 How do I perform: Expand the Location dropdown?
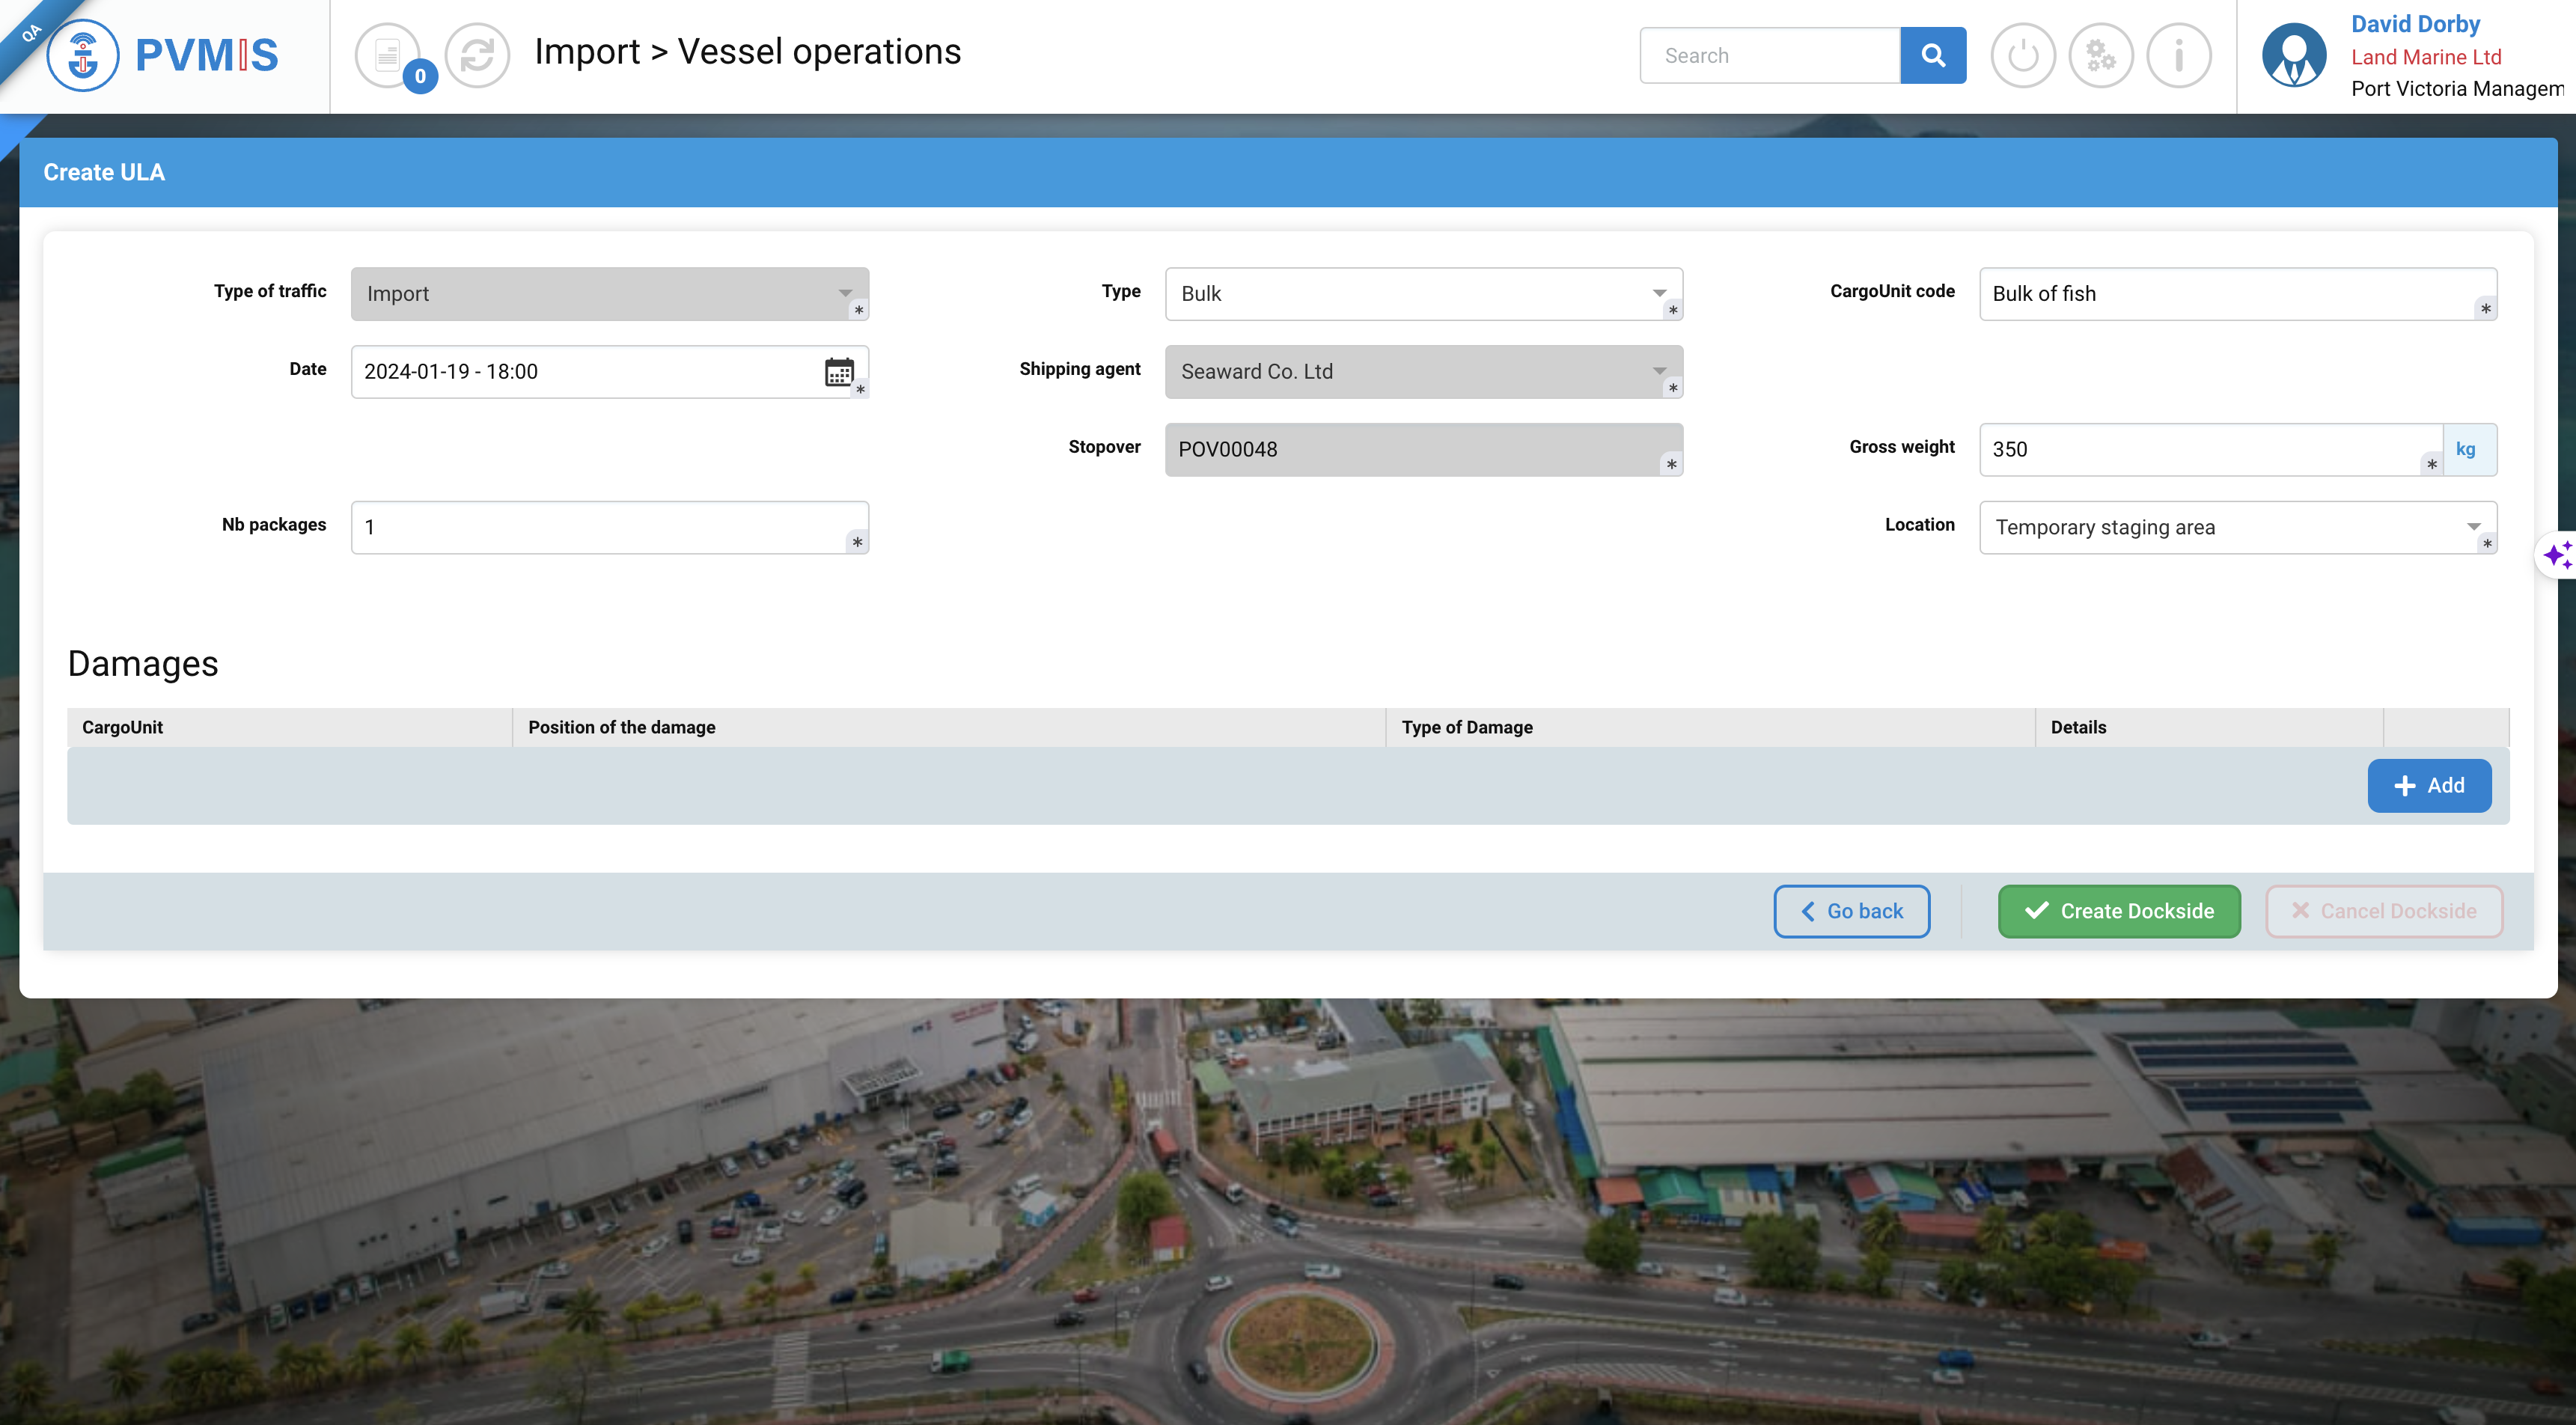click(x=2237, y=527)
